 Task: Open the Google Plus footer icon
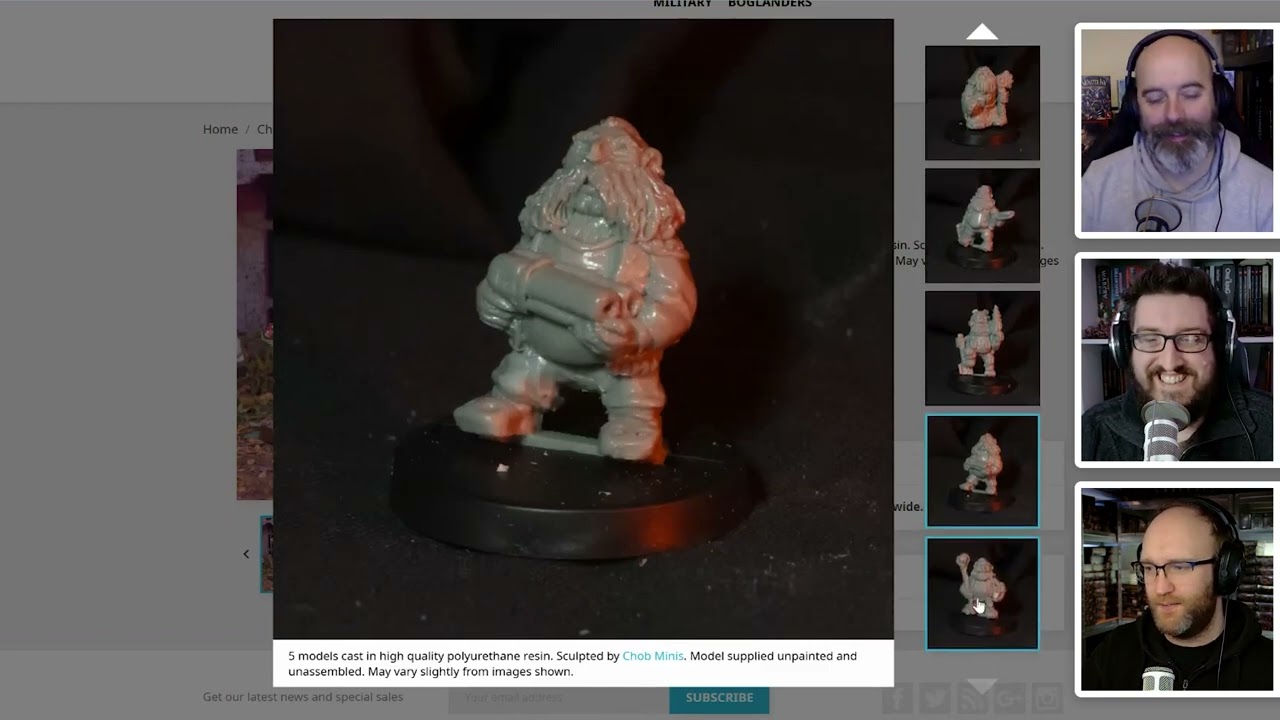point(1009,699)
